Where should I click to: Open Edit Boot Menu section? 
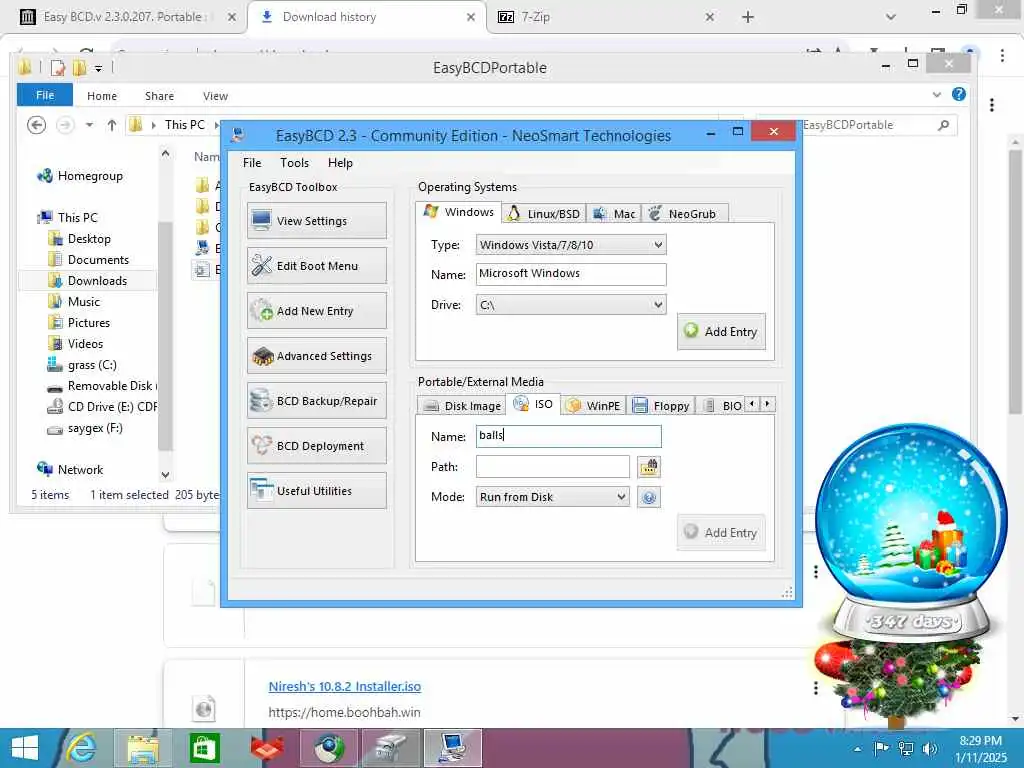tap(317, 266)
